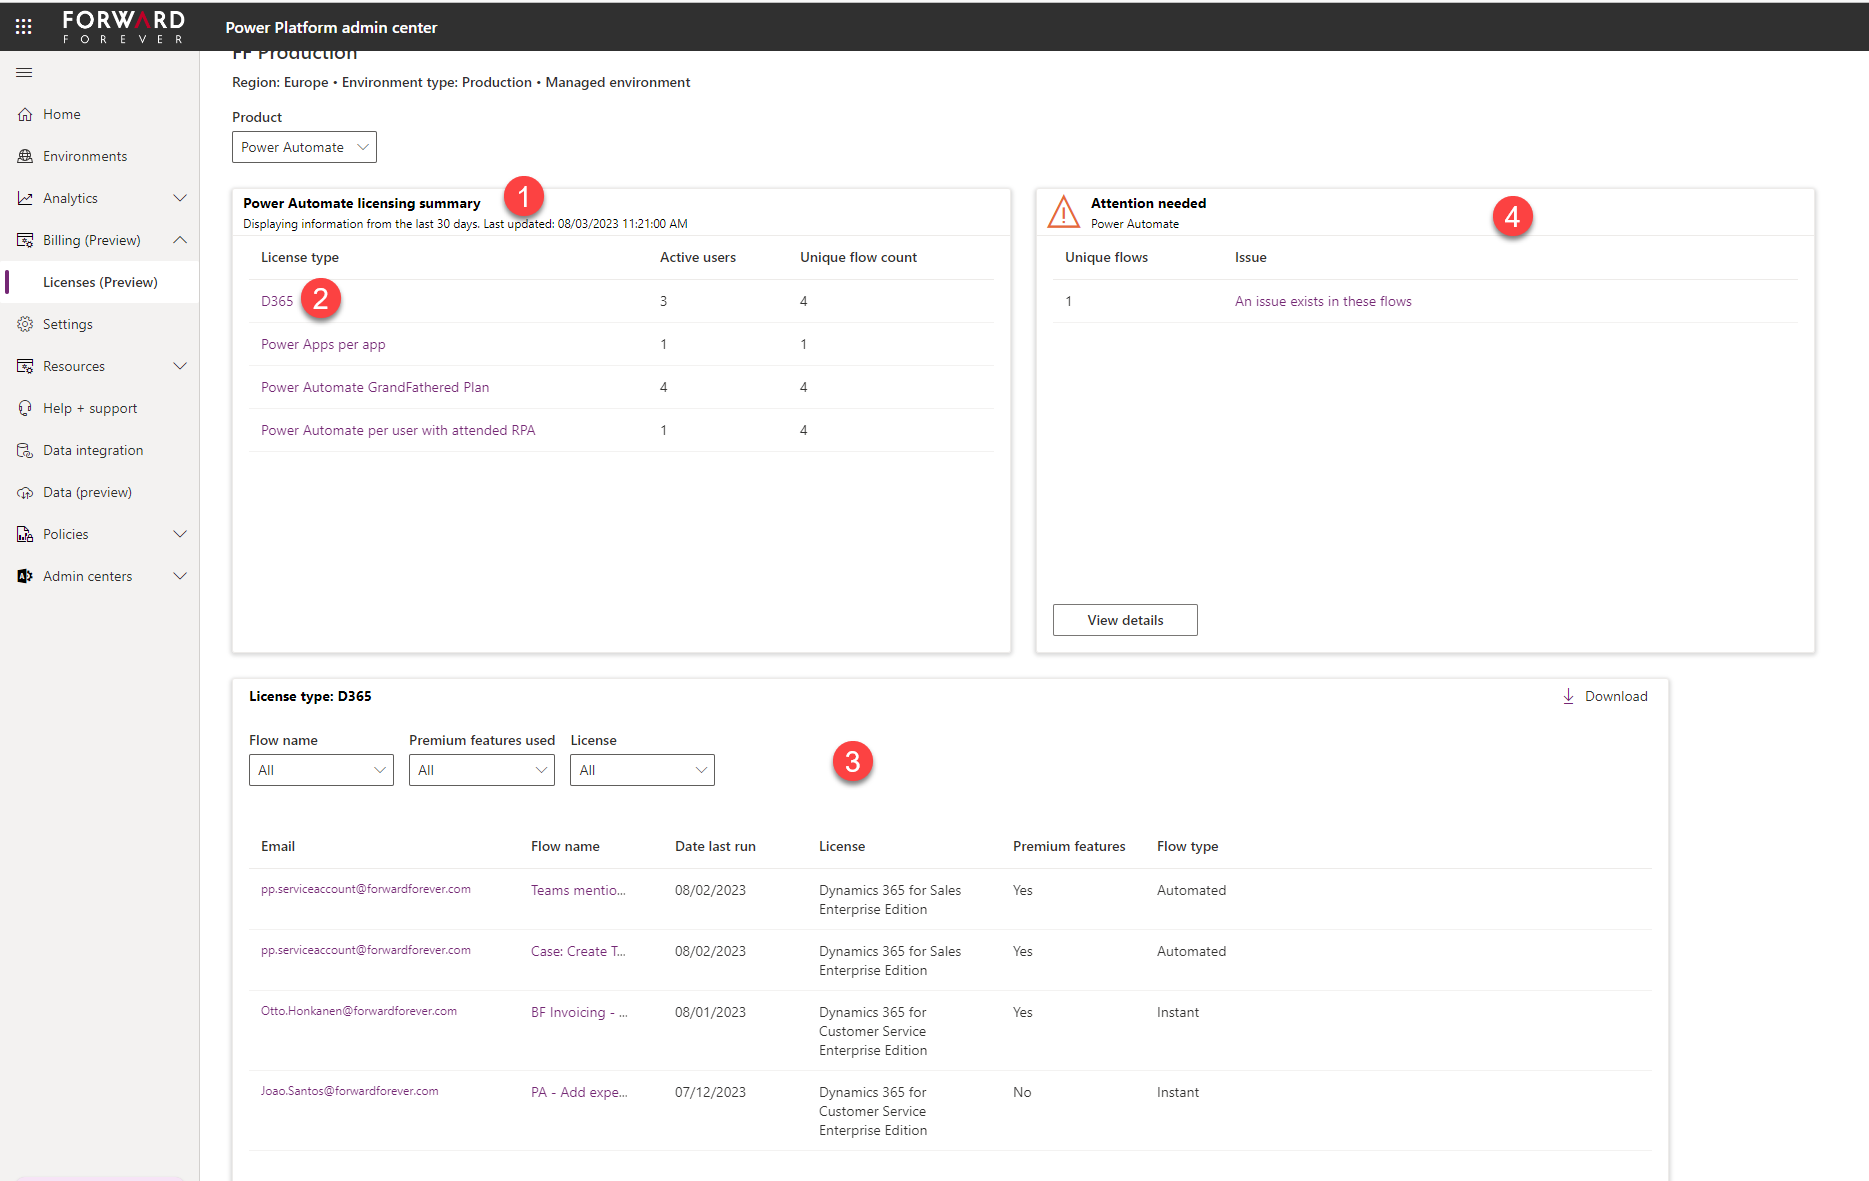Expand the Policies section chevron

[180, 535]
